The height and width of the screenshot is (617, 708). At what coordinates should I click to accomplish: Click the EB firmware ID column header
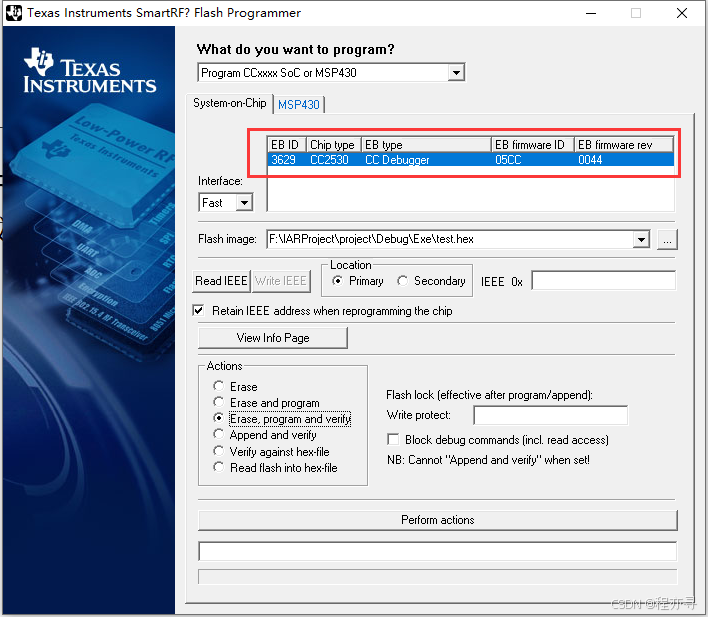[533, 145]
